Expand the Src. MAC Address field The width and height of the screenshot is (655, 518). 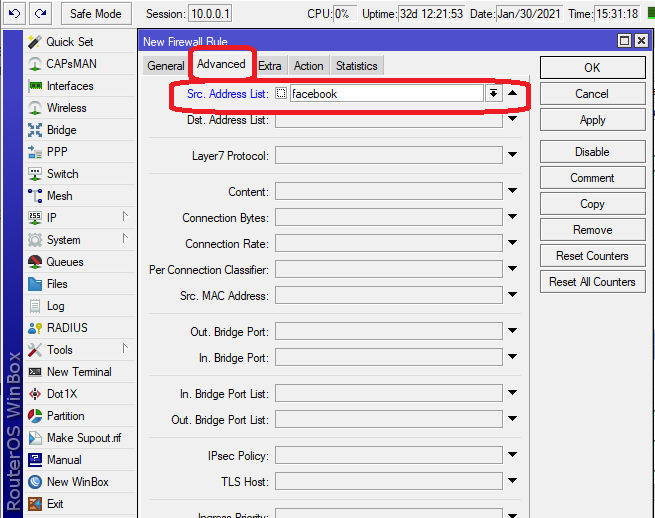[x=513, y=295]
